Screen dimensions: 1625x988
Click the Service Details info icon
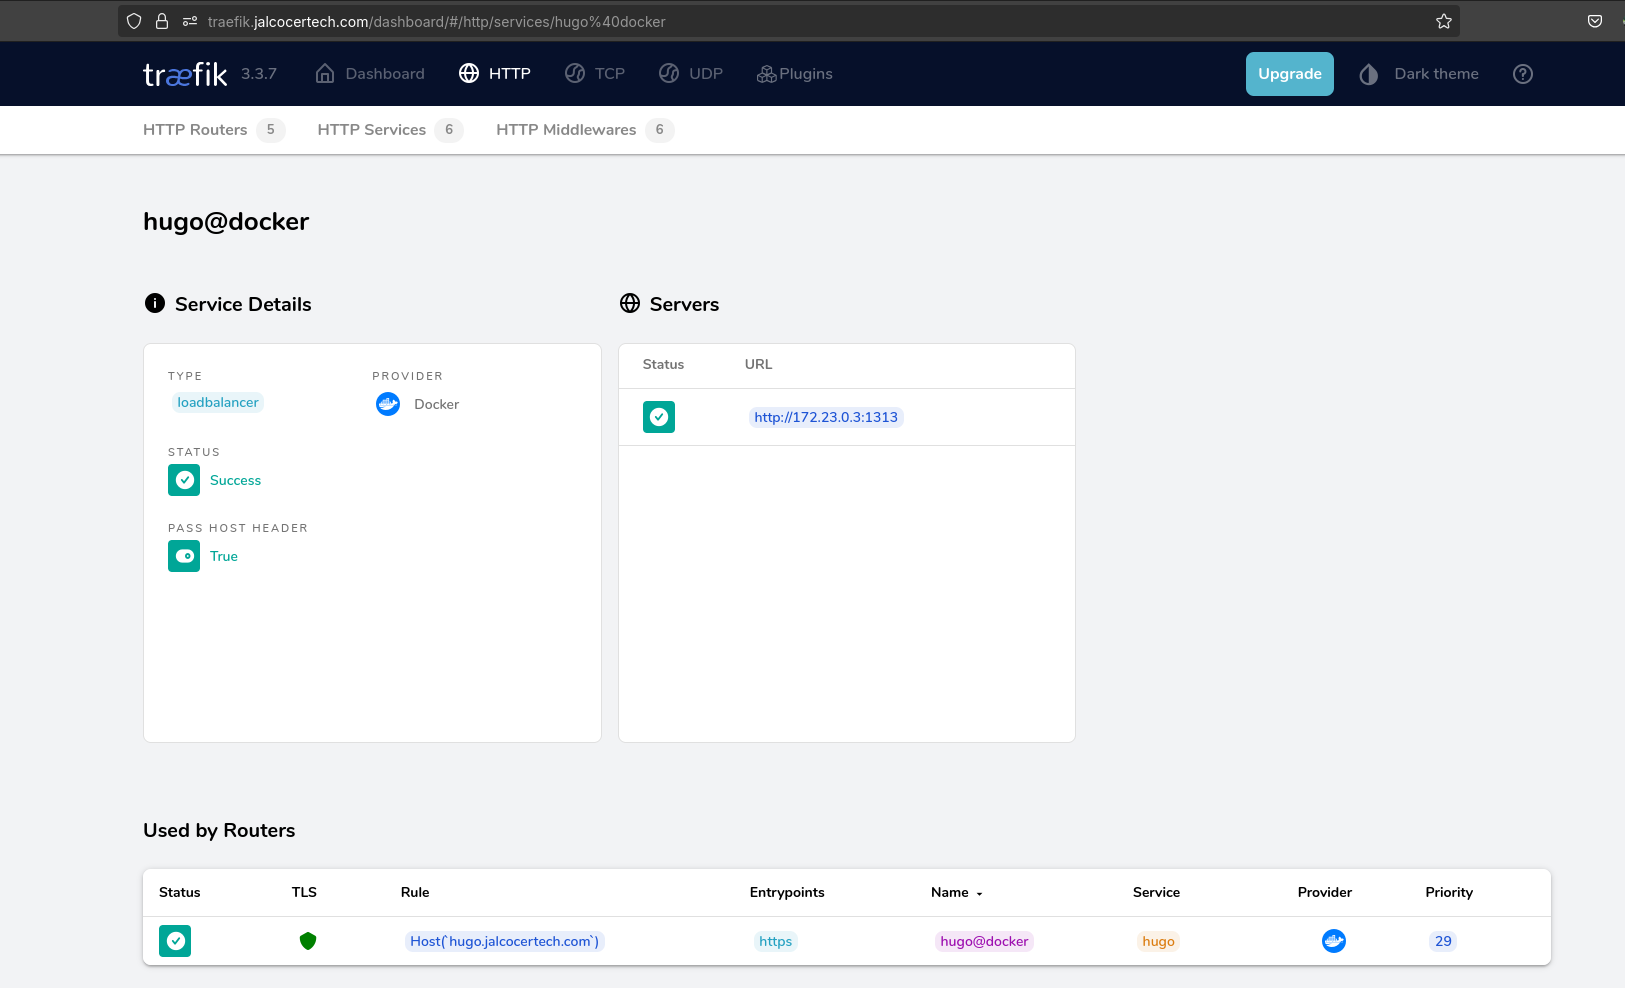[x=155, y=303]
